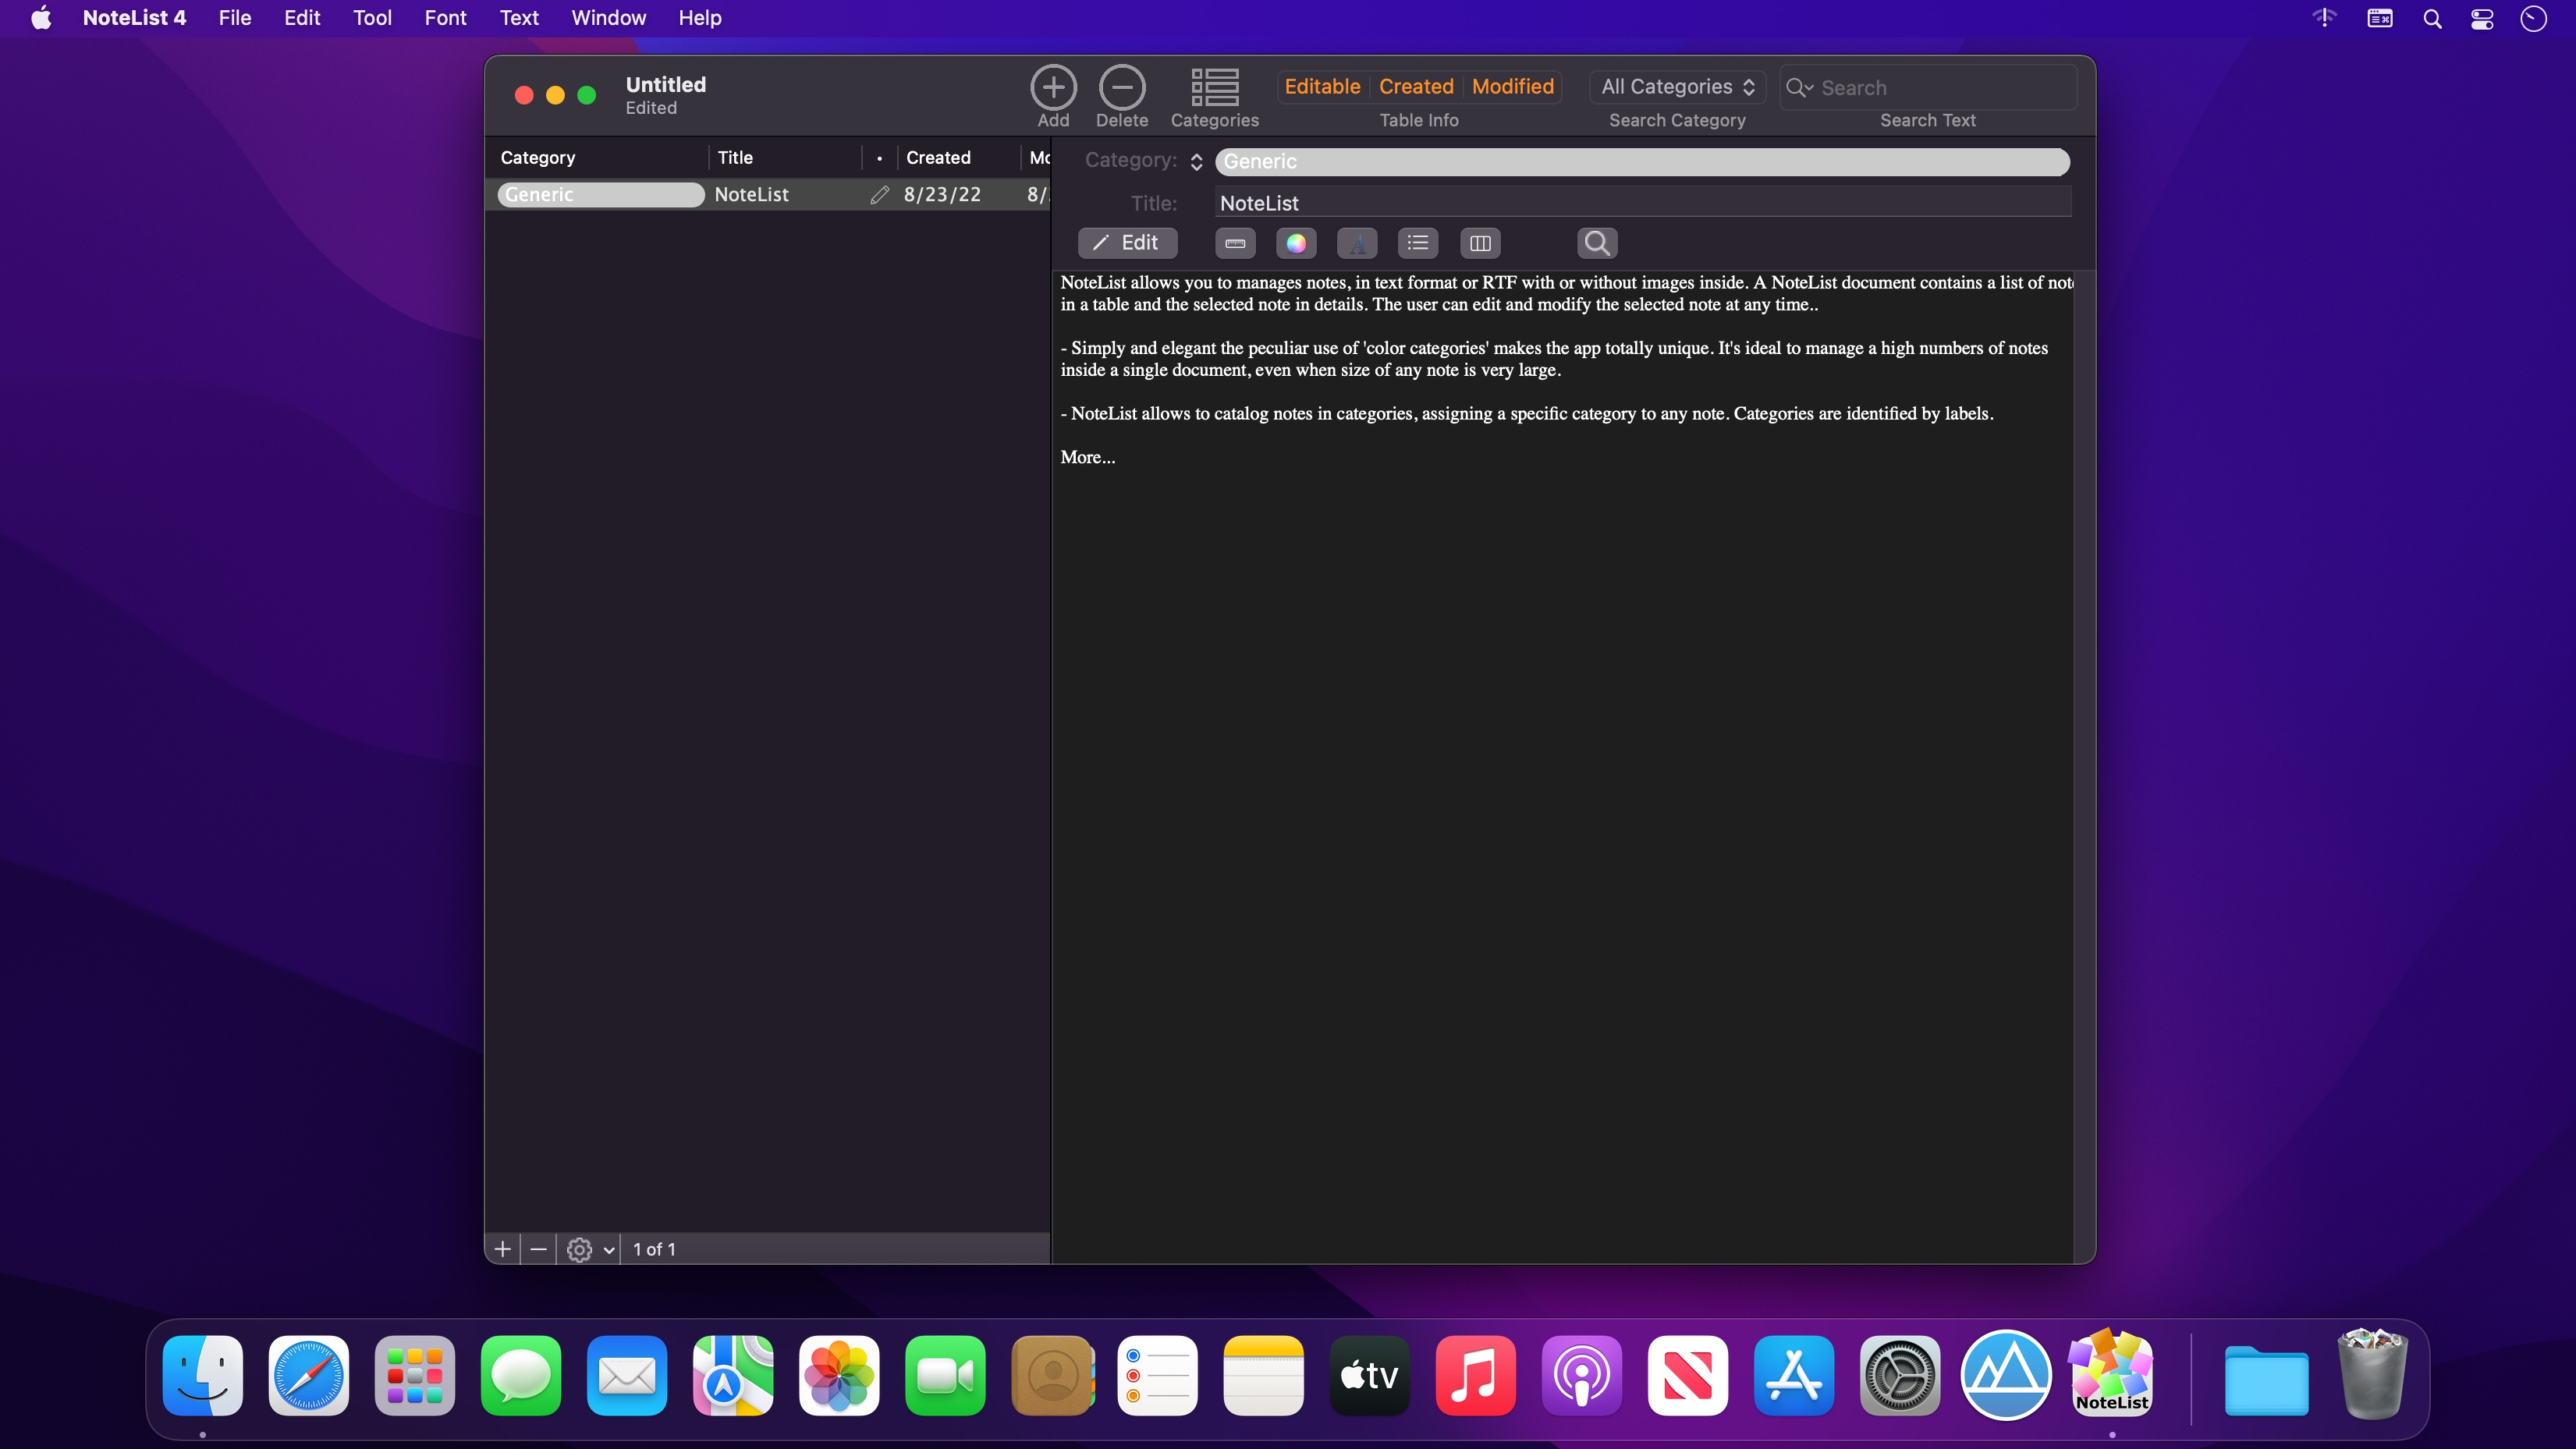Click the '1 of 1' note count label
Viewport: 2576px width, 1449px height.
coord(654,1249)
